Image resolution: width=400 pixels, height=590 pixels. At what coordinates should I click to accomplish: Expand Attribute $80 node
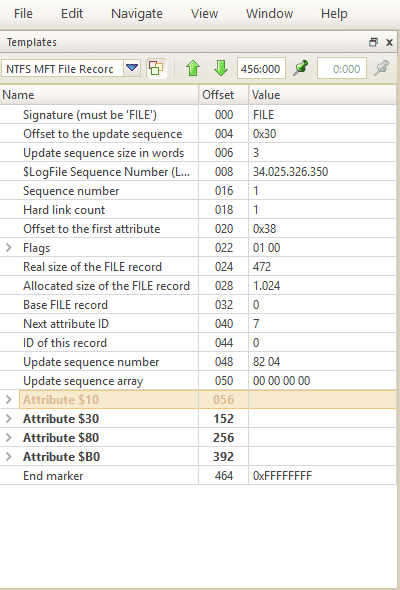(9, 438)
